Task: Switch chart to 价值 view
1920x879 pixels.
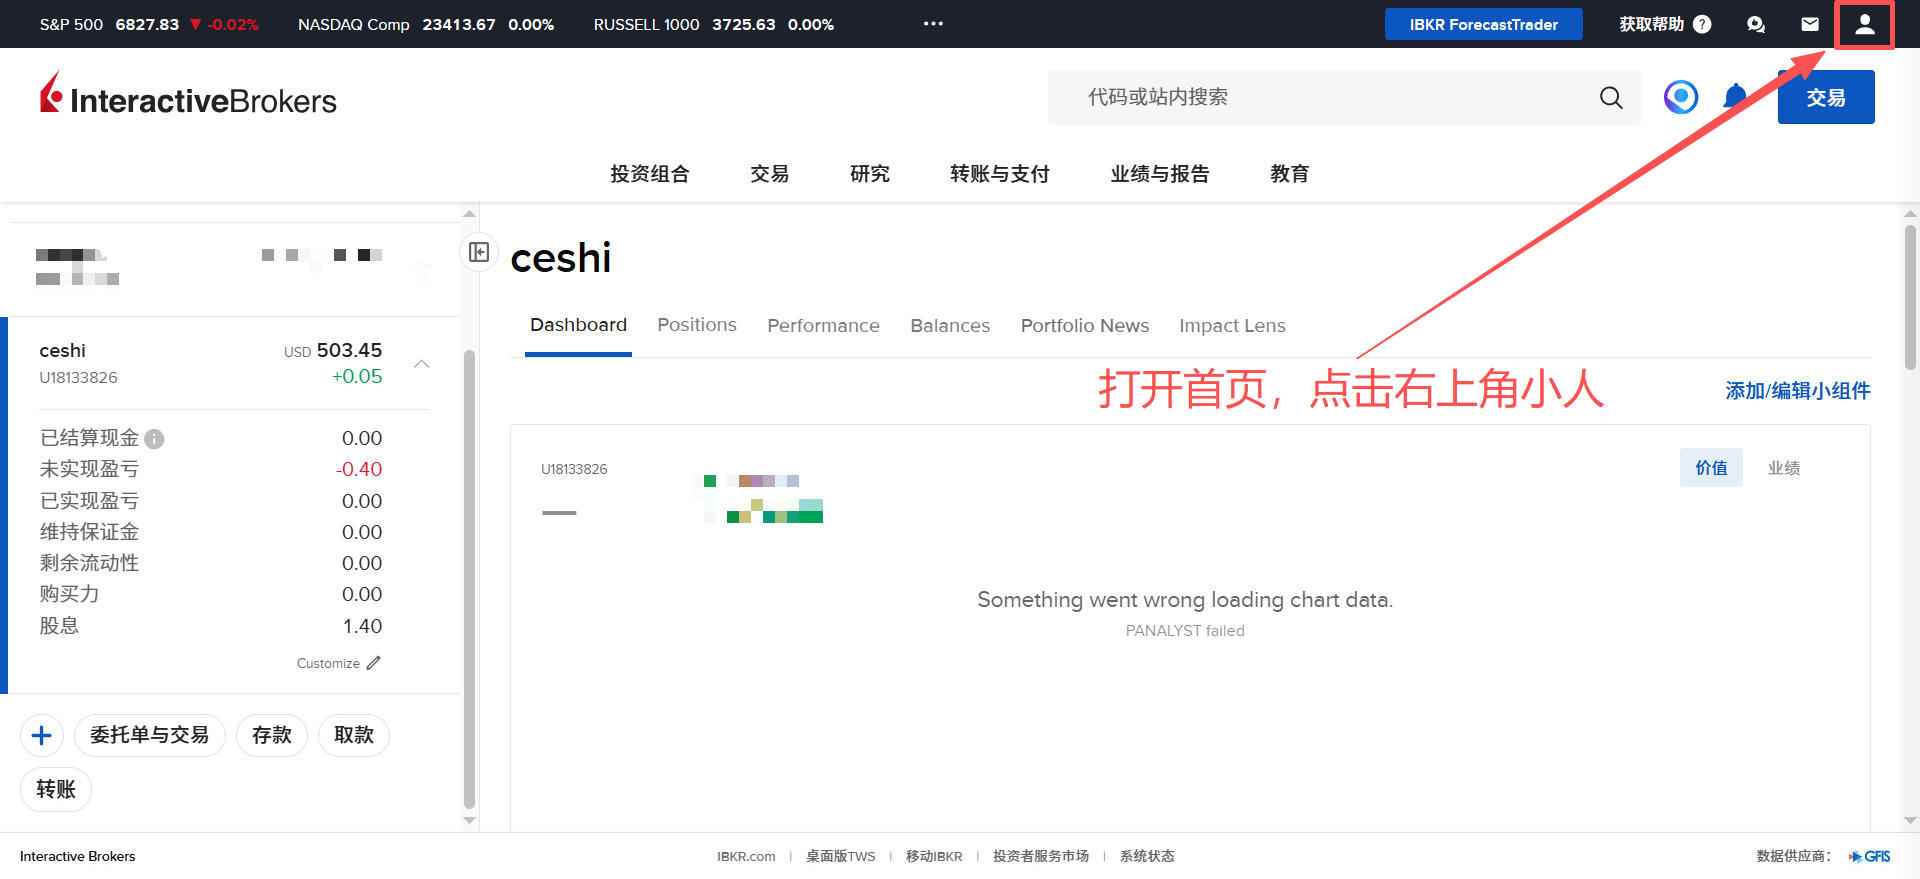Action: click(1711, 468)
